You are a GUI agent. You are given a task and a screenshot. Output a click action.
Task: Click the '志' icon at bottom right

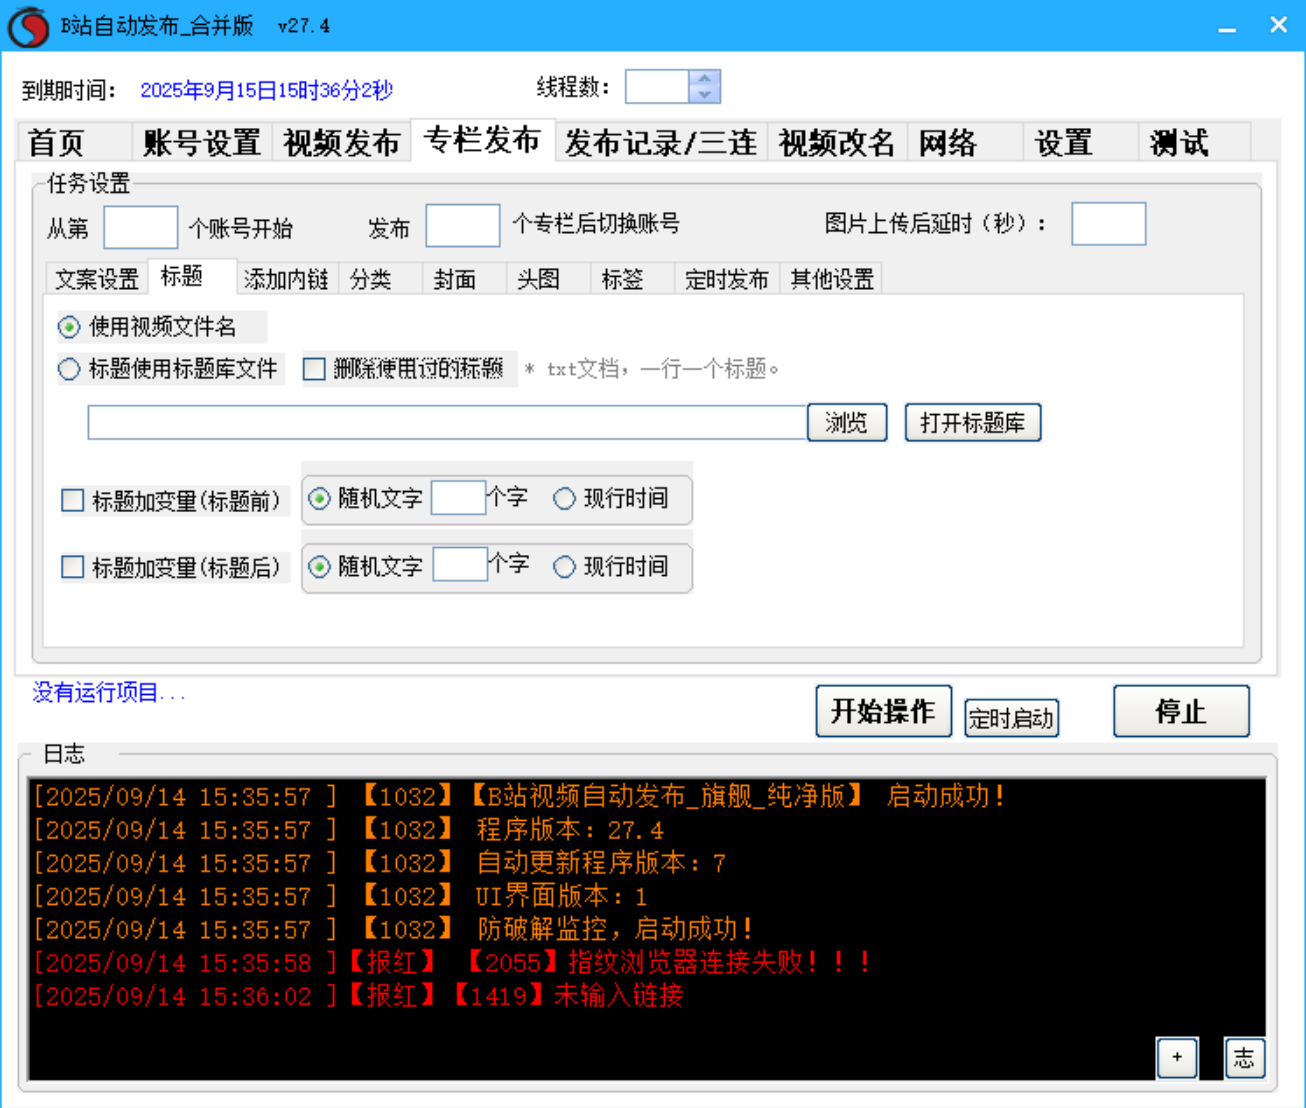1244,1058
